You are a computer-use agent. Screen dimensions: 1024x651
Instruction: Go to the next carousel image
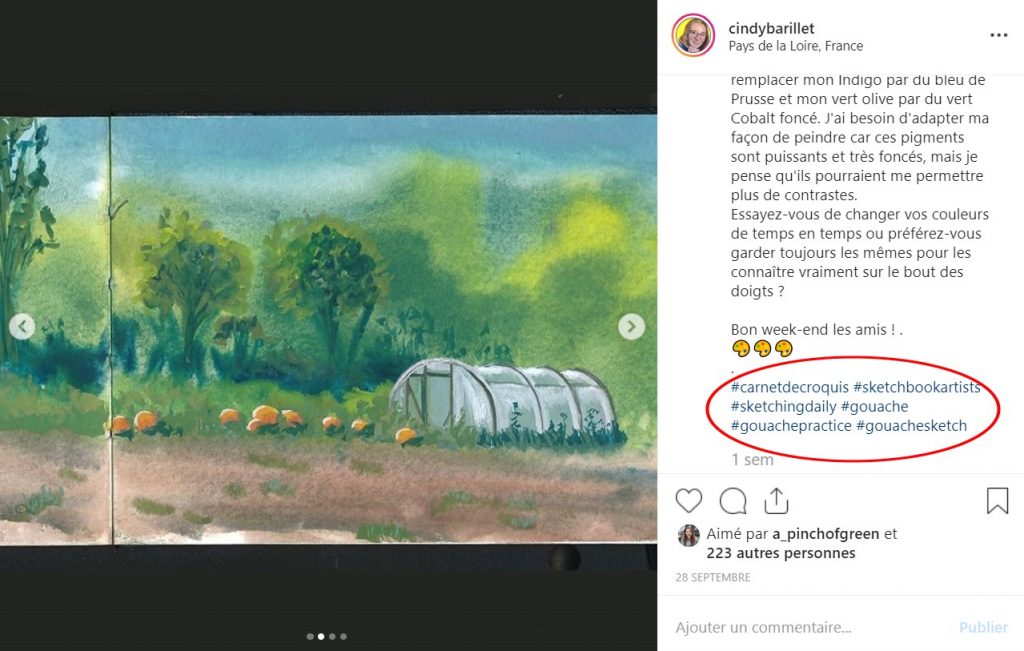pos(631,327)
